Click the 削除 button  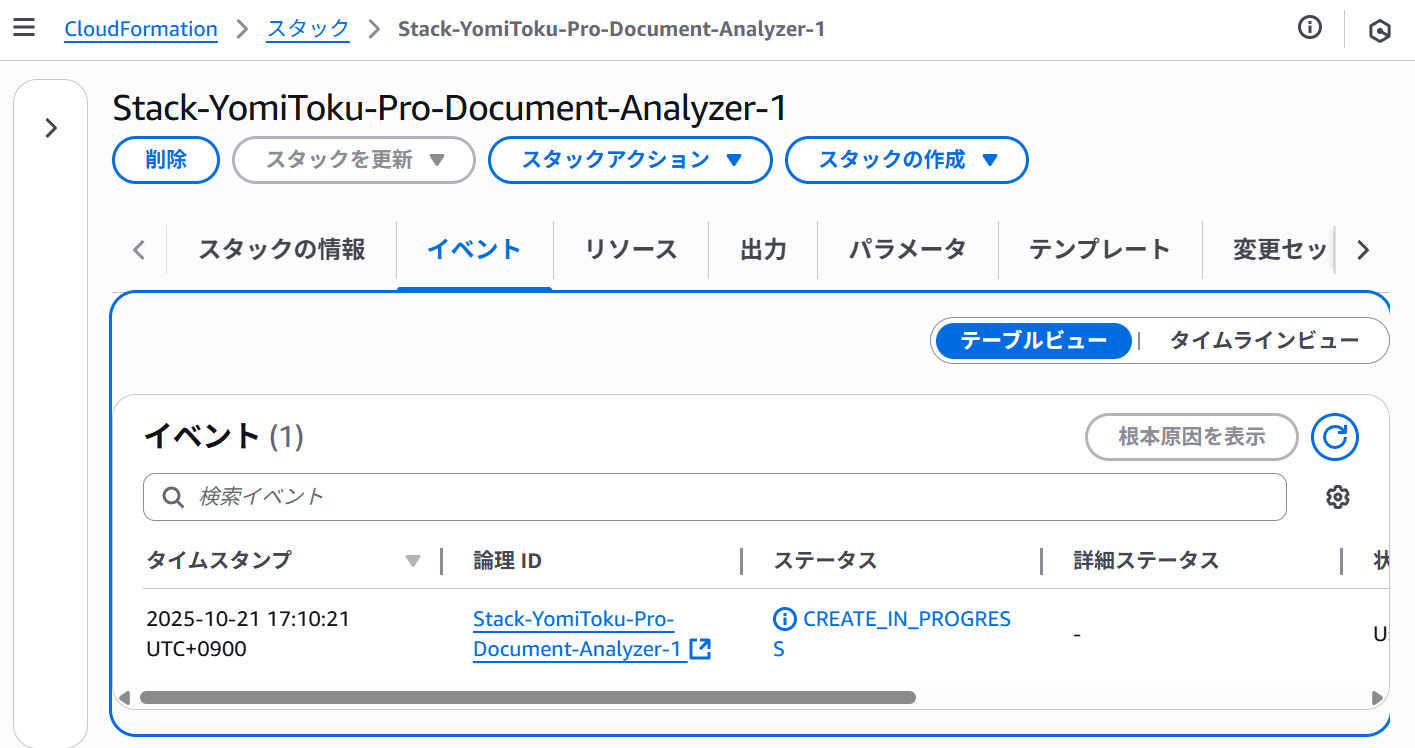165,160
